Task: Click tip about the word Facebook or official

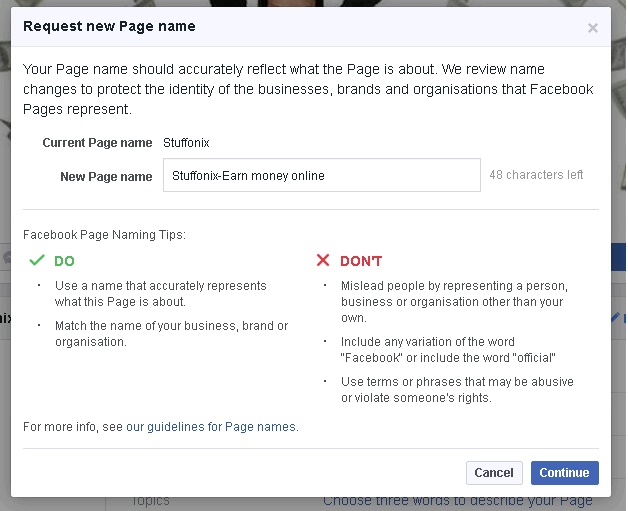Action: [448, 350]
